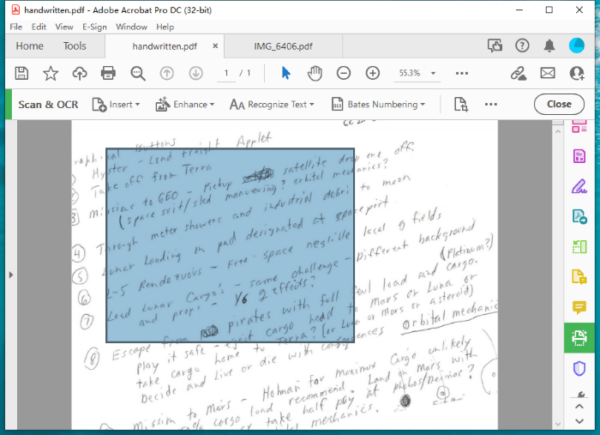The image size is (600, 435).
Task: Switch to the Home tab
Action: click(29, 46)
